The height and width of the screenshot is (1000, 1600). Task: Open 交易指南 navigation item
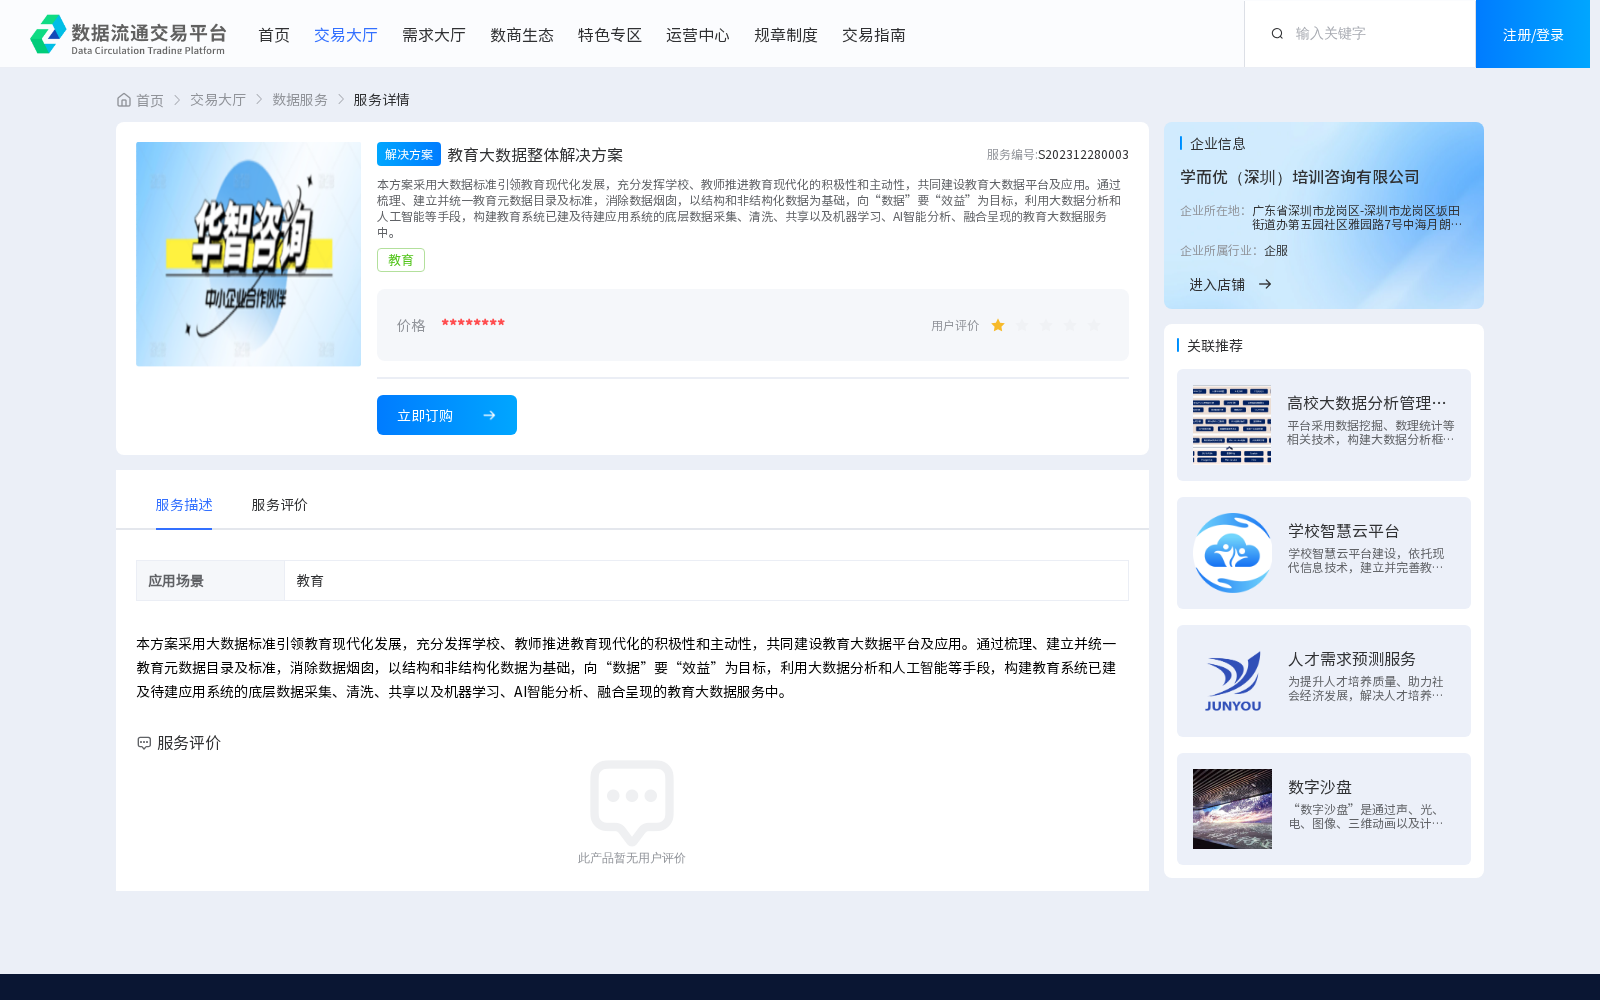pos(874,35)
